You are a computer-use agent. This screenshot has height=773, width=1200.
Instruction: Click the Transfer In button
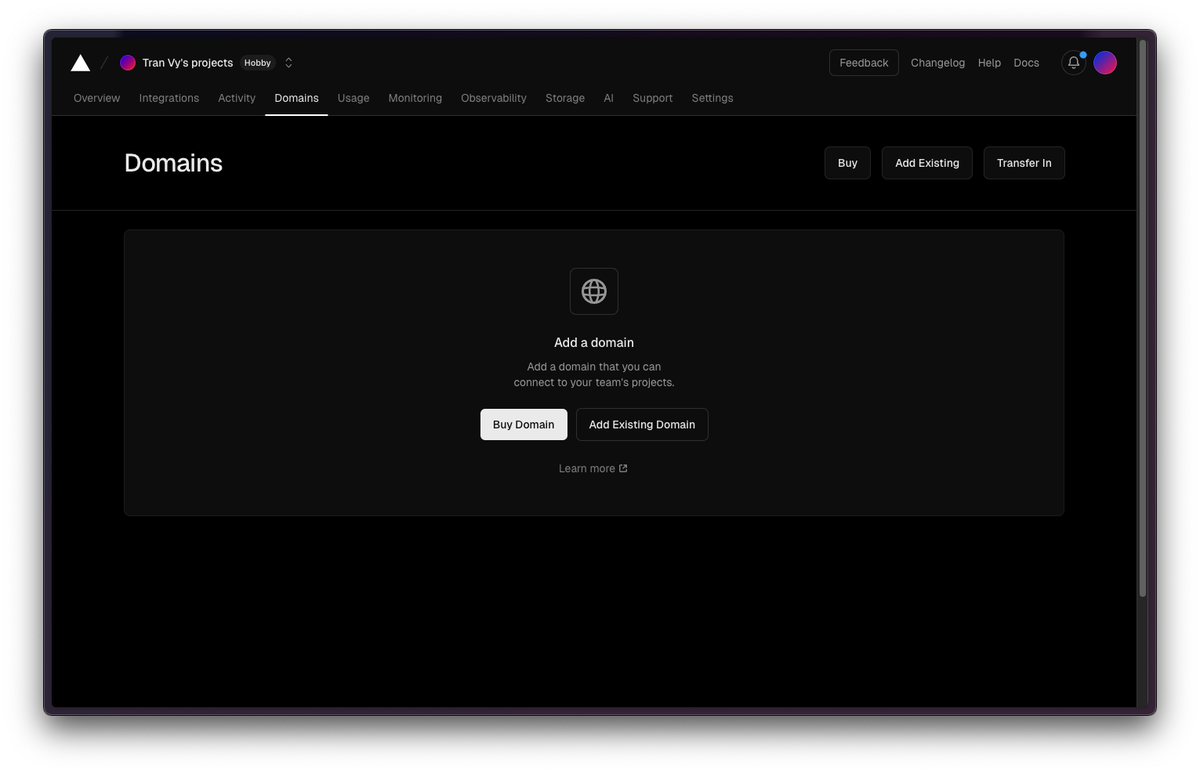pos(1023,162)
